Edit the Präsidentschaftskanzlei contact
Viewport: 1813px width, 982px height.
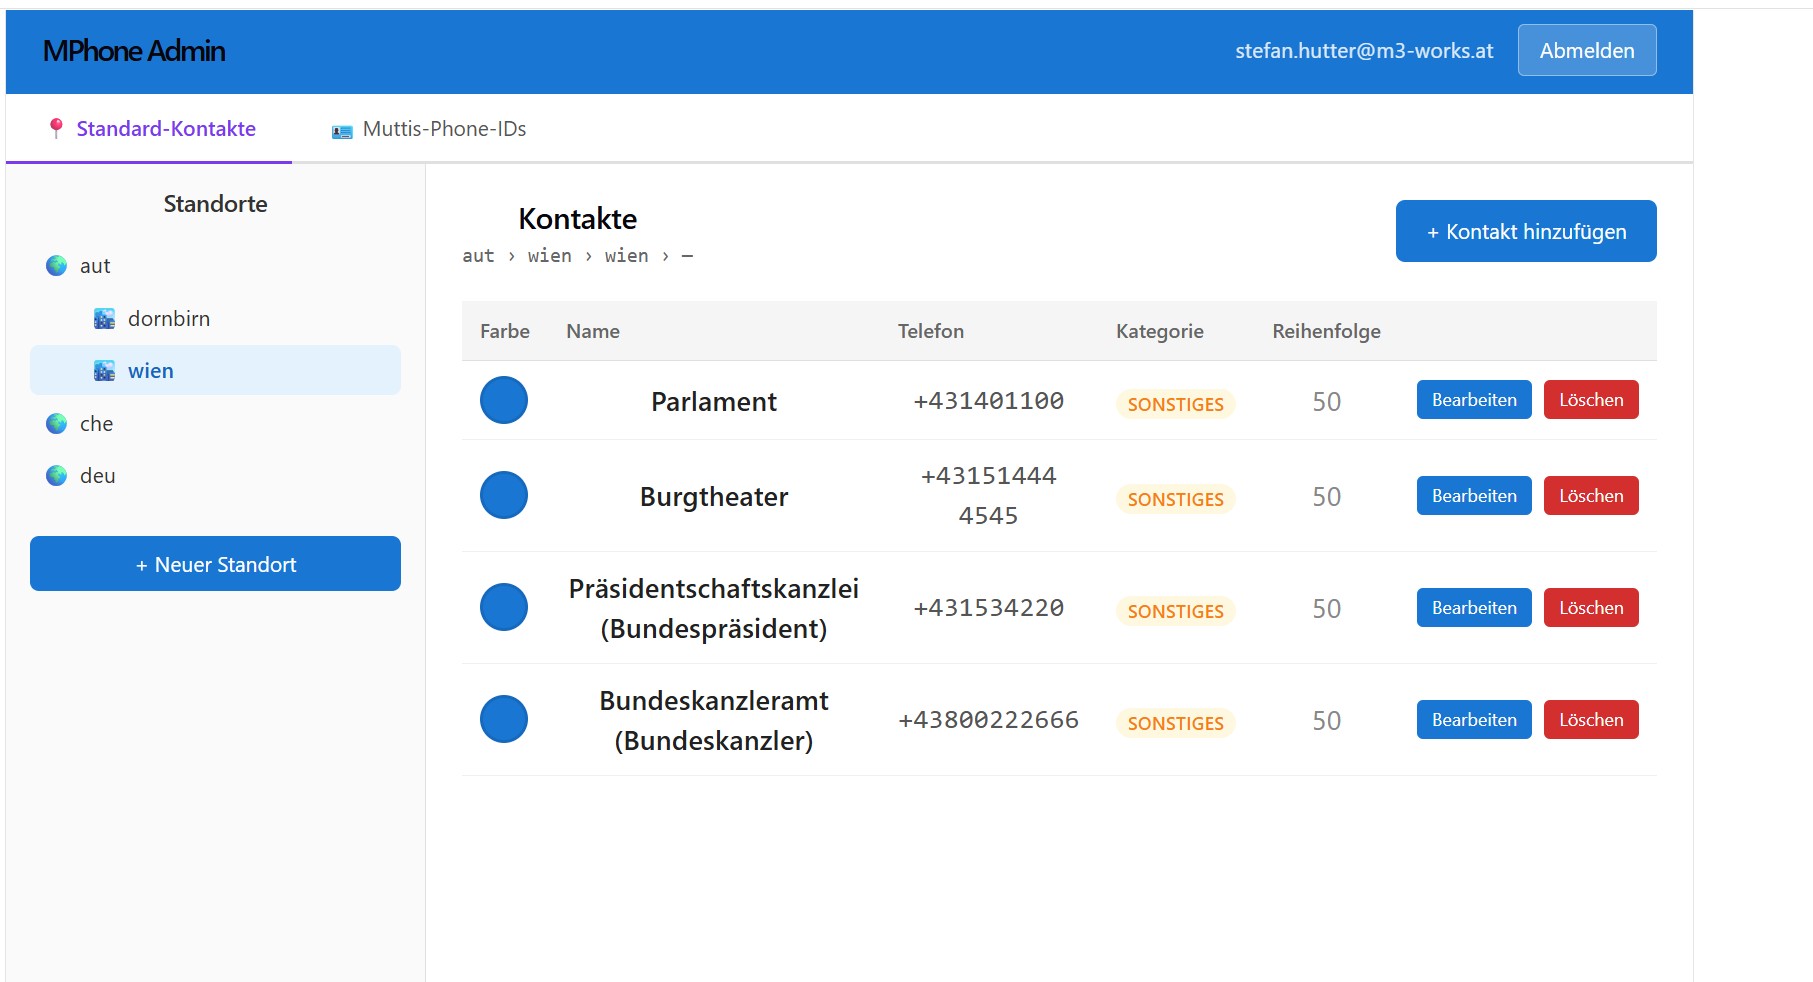1474,608
